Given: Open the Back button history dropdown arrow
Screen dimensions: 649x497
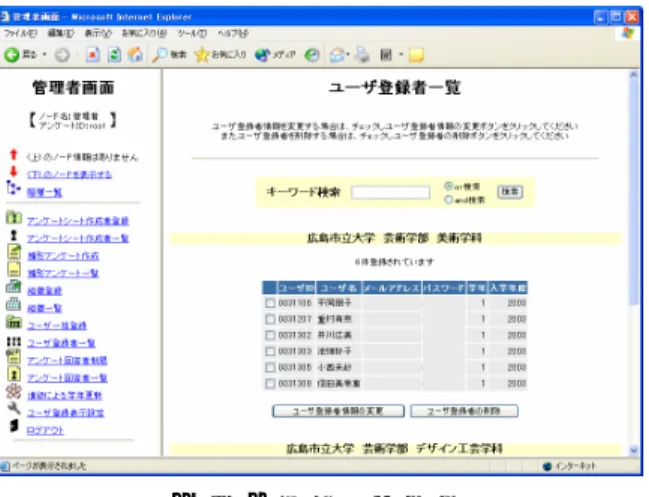Looking at the screenshot, I should coord(44,55).
